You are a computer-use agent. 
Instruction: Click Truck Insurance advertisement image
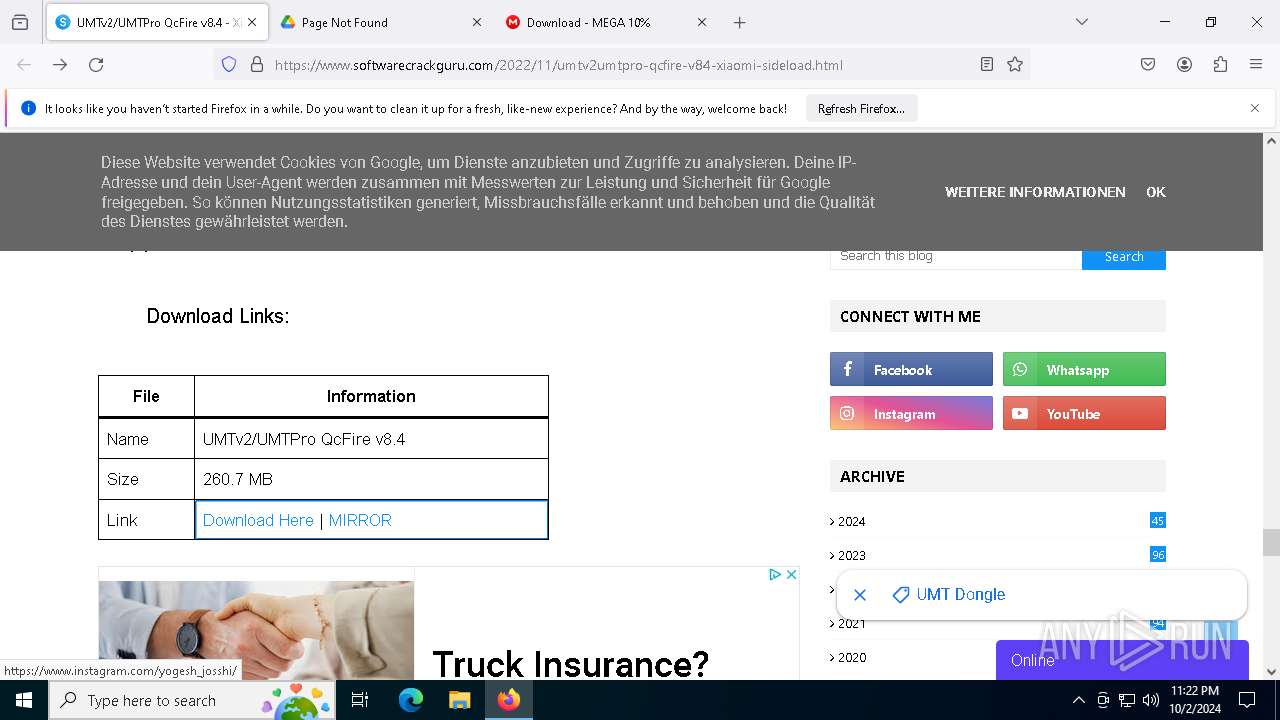(x=256, y=630)
